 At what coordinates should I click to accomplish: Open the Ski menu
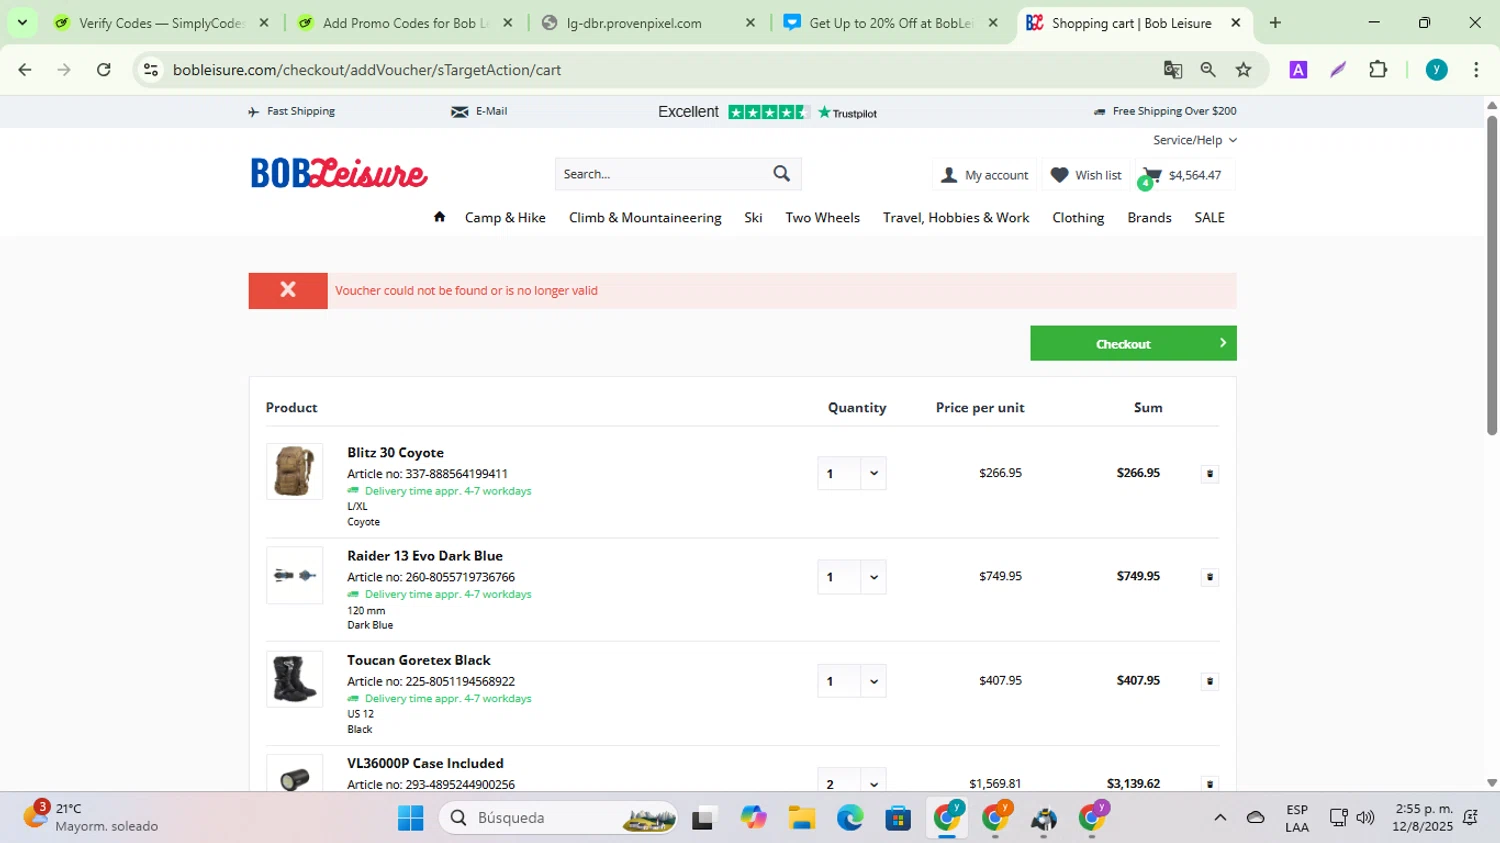pyautogui.click(x=753, y=217)
